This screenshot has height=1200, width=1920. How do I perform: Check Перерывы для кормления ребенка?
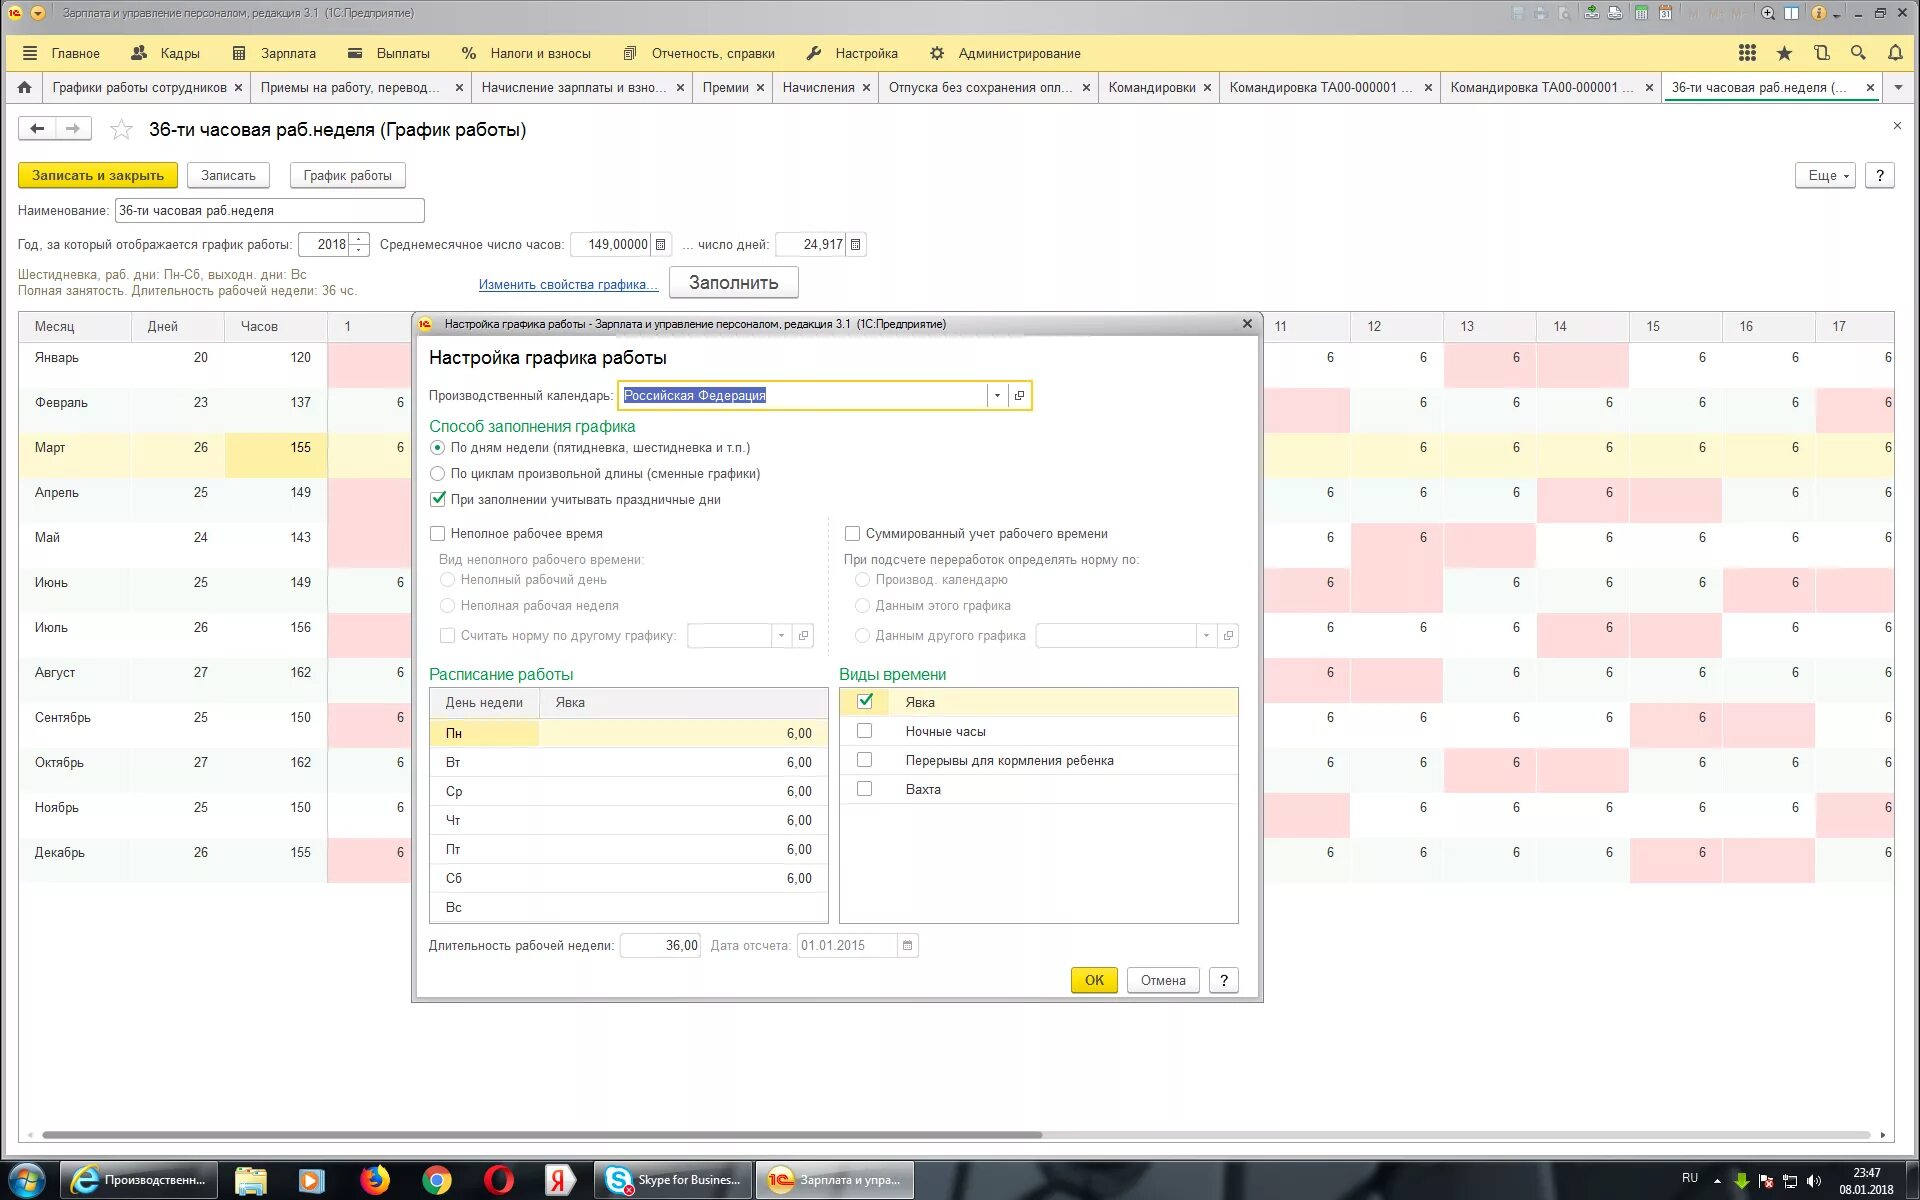[865, 760]
